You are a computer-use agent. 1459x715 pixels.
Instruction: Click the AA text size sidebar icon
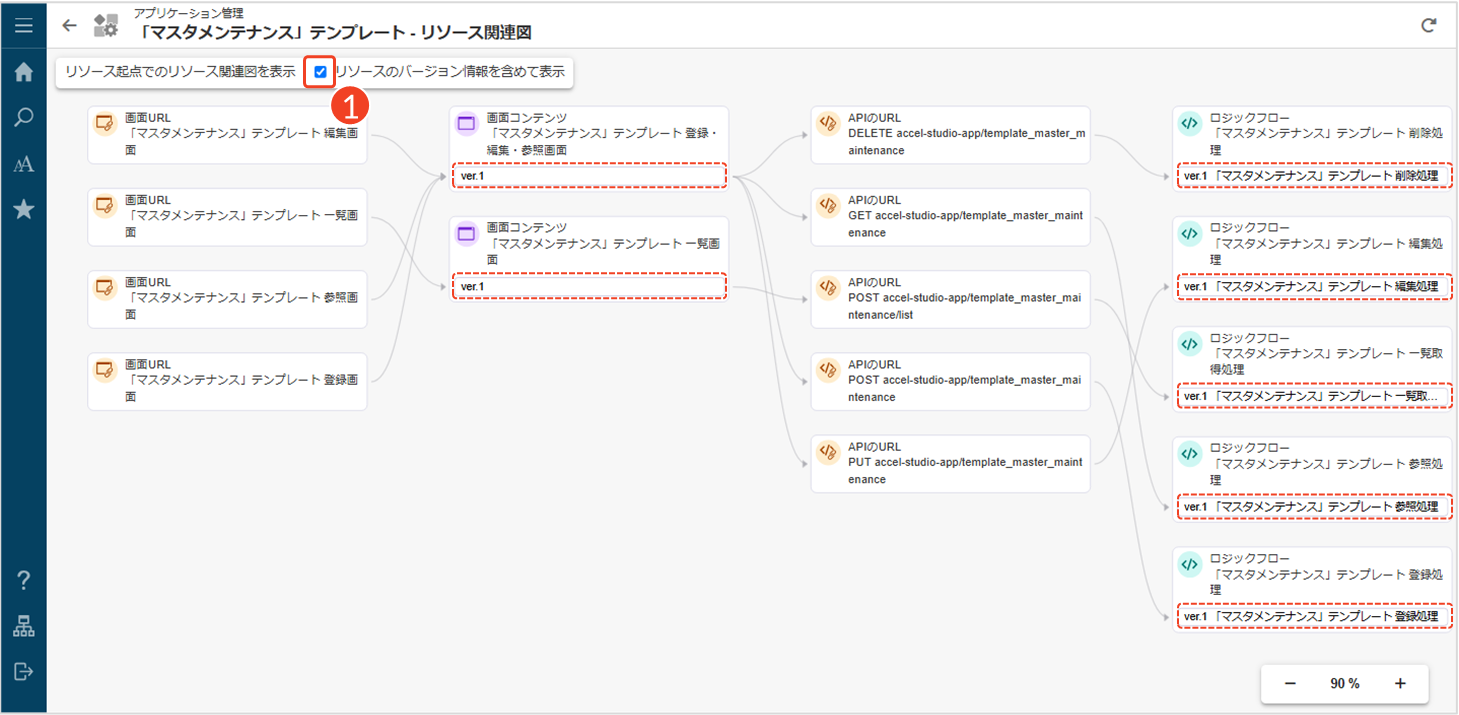pos(23,164)
